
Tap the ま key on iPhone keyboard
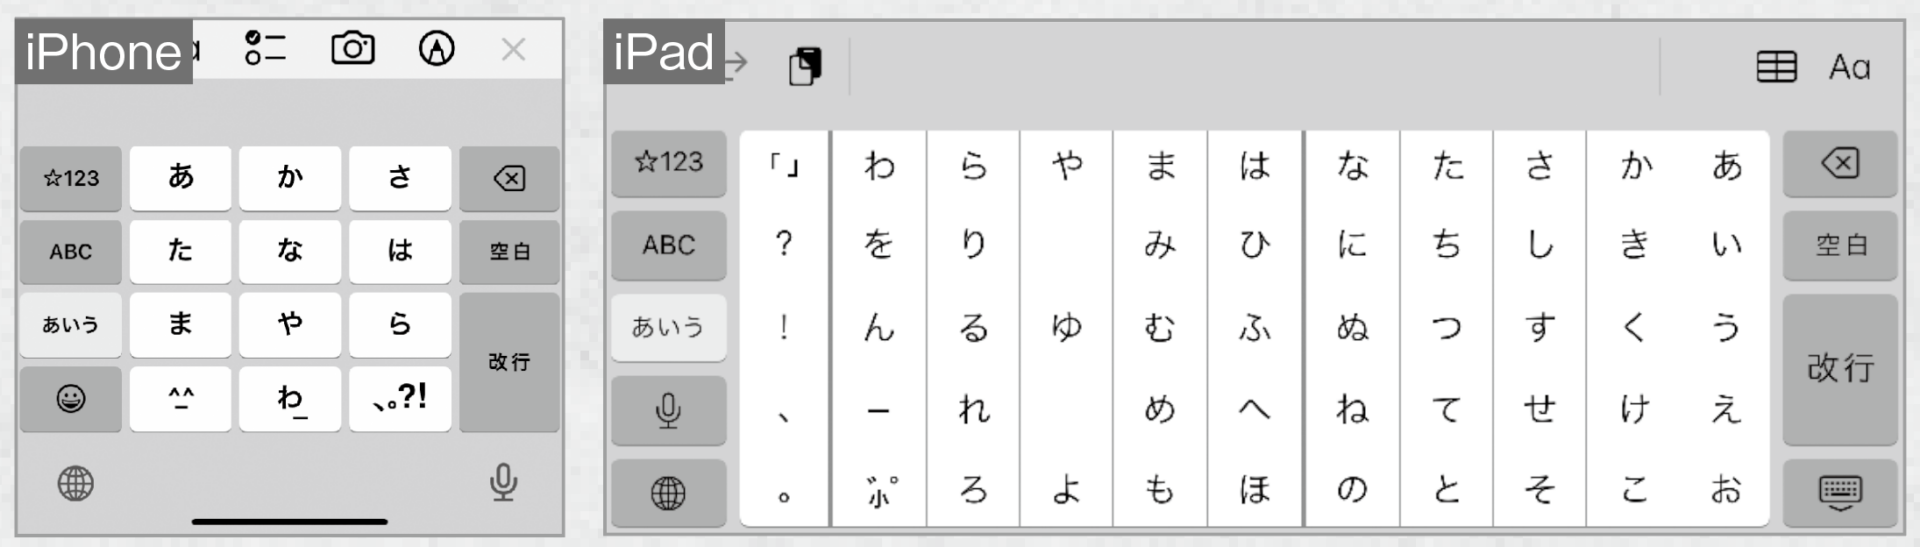click(x=180, y=325)
